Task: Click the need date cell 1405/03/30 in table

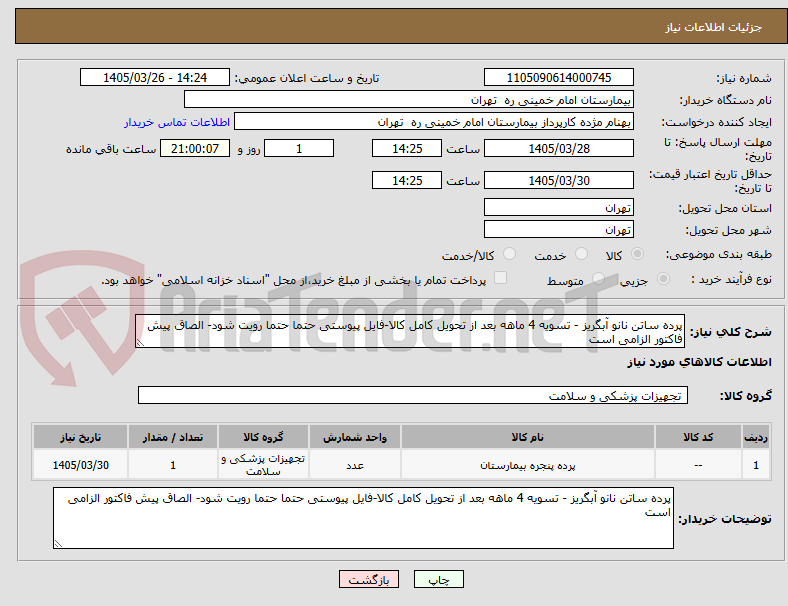Action: (x=80, y=465)
